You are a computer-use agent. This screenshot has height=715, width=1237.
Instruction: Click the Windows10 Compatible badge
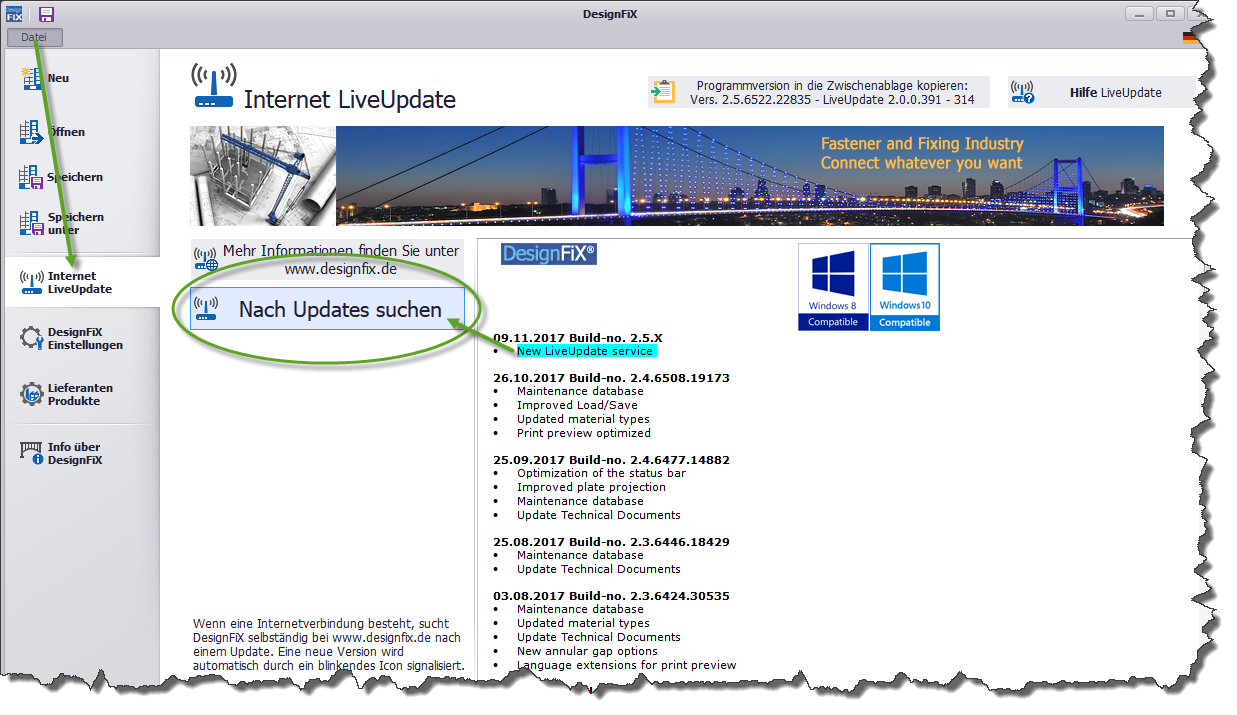904,287
